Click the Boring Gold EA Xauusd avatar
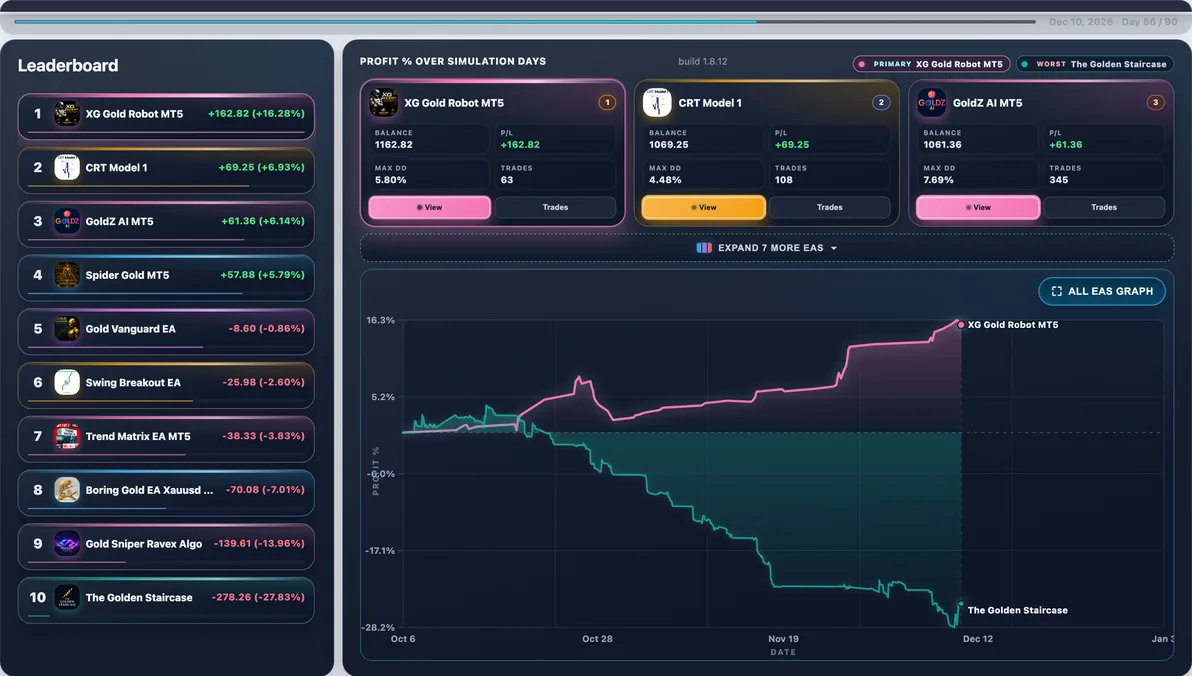 click(x=67, y=490)
